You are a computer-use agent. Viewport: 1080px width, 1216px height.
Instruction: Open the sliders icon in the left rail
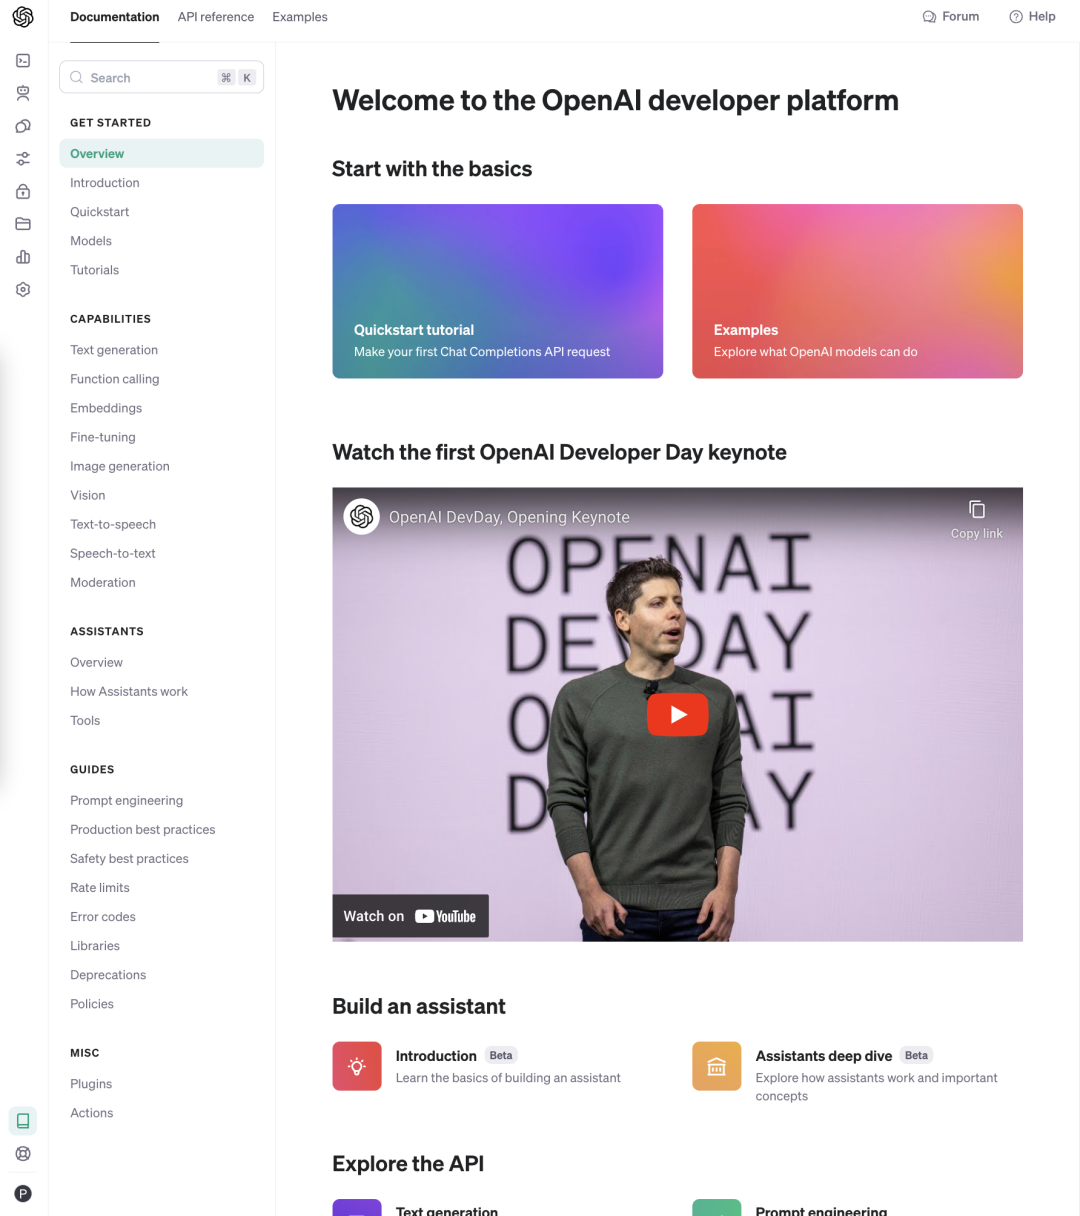pyautogui.click(x=23, y=159)
